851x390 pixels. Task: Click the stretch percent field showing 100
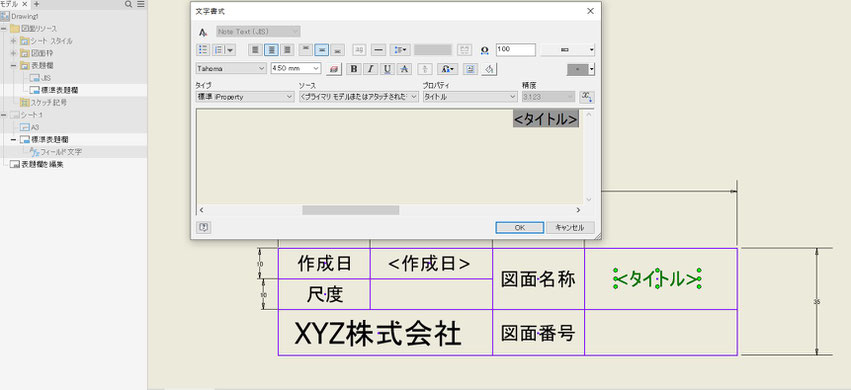pos(515,49)
